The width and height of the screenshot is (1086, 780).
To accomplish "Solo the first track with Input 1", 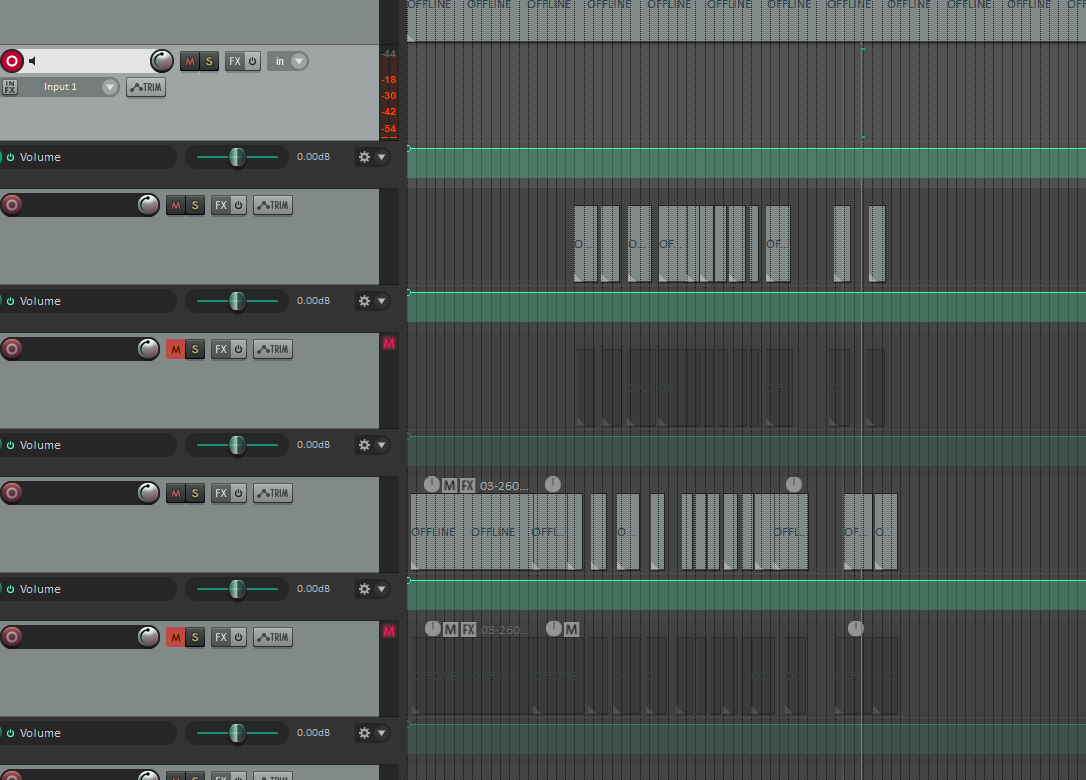I will [209, 61].
